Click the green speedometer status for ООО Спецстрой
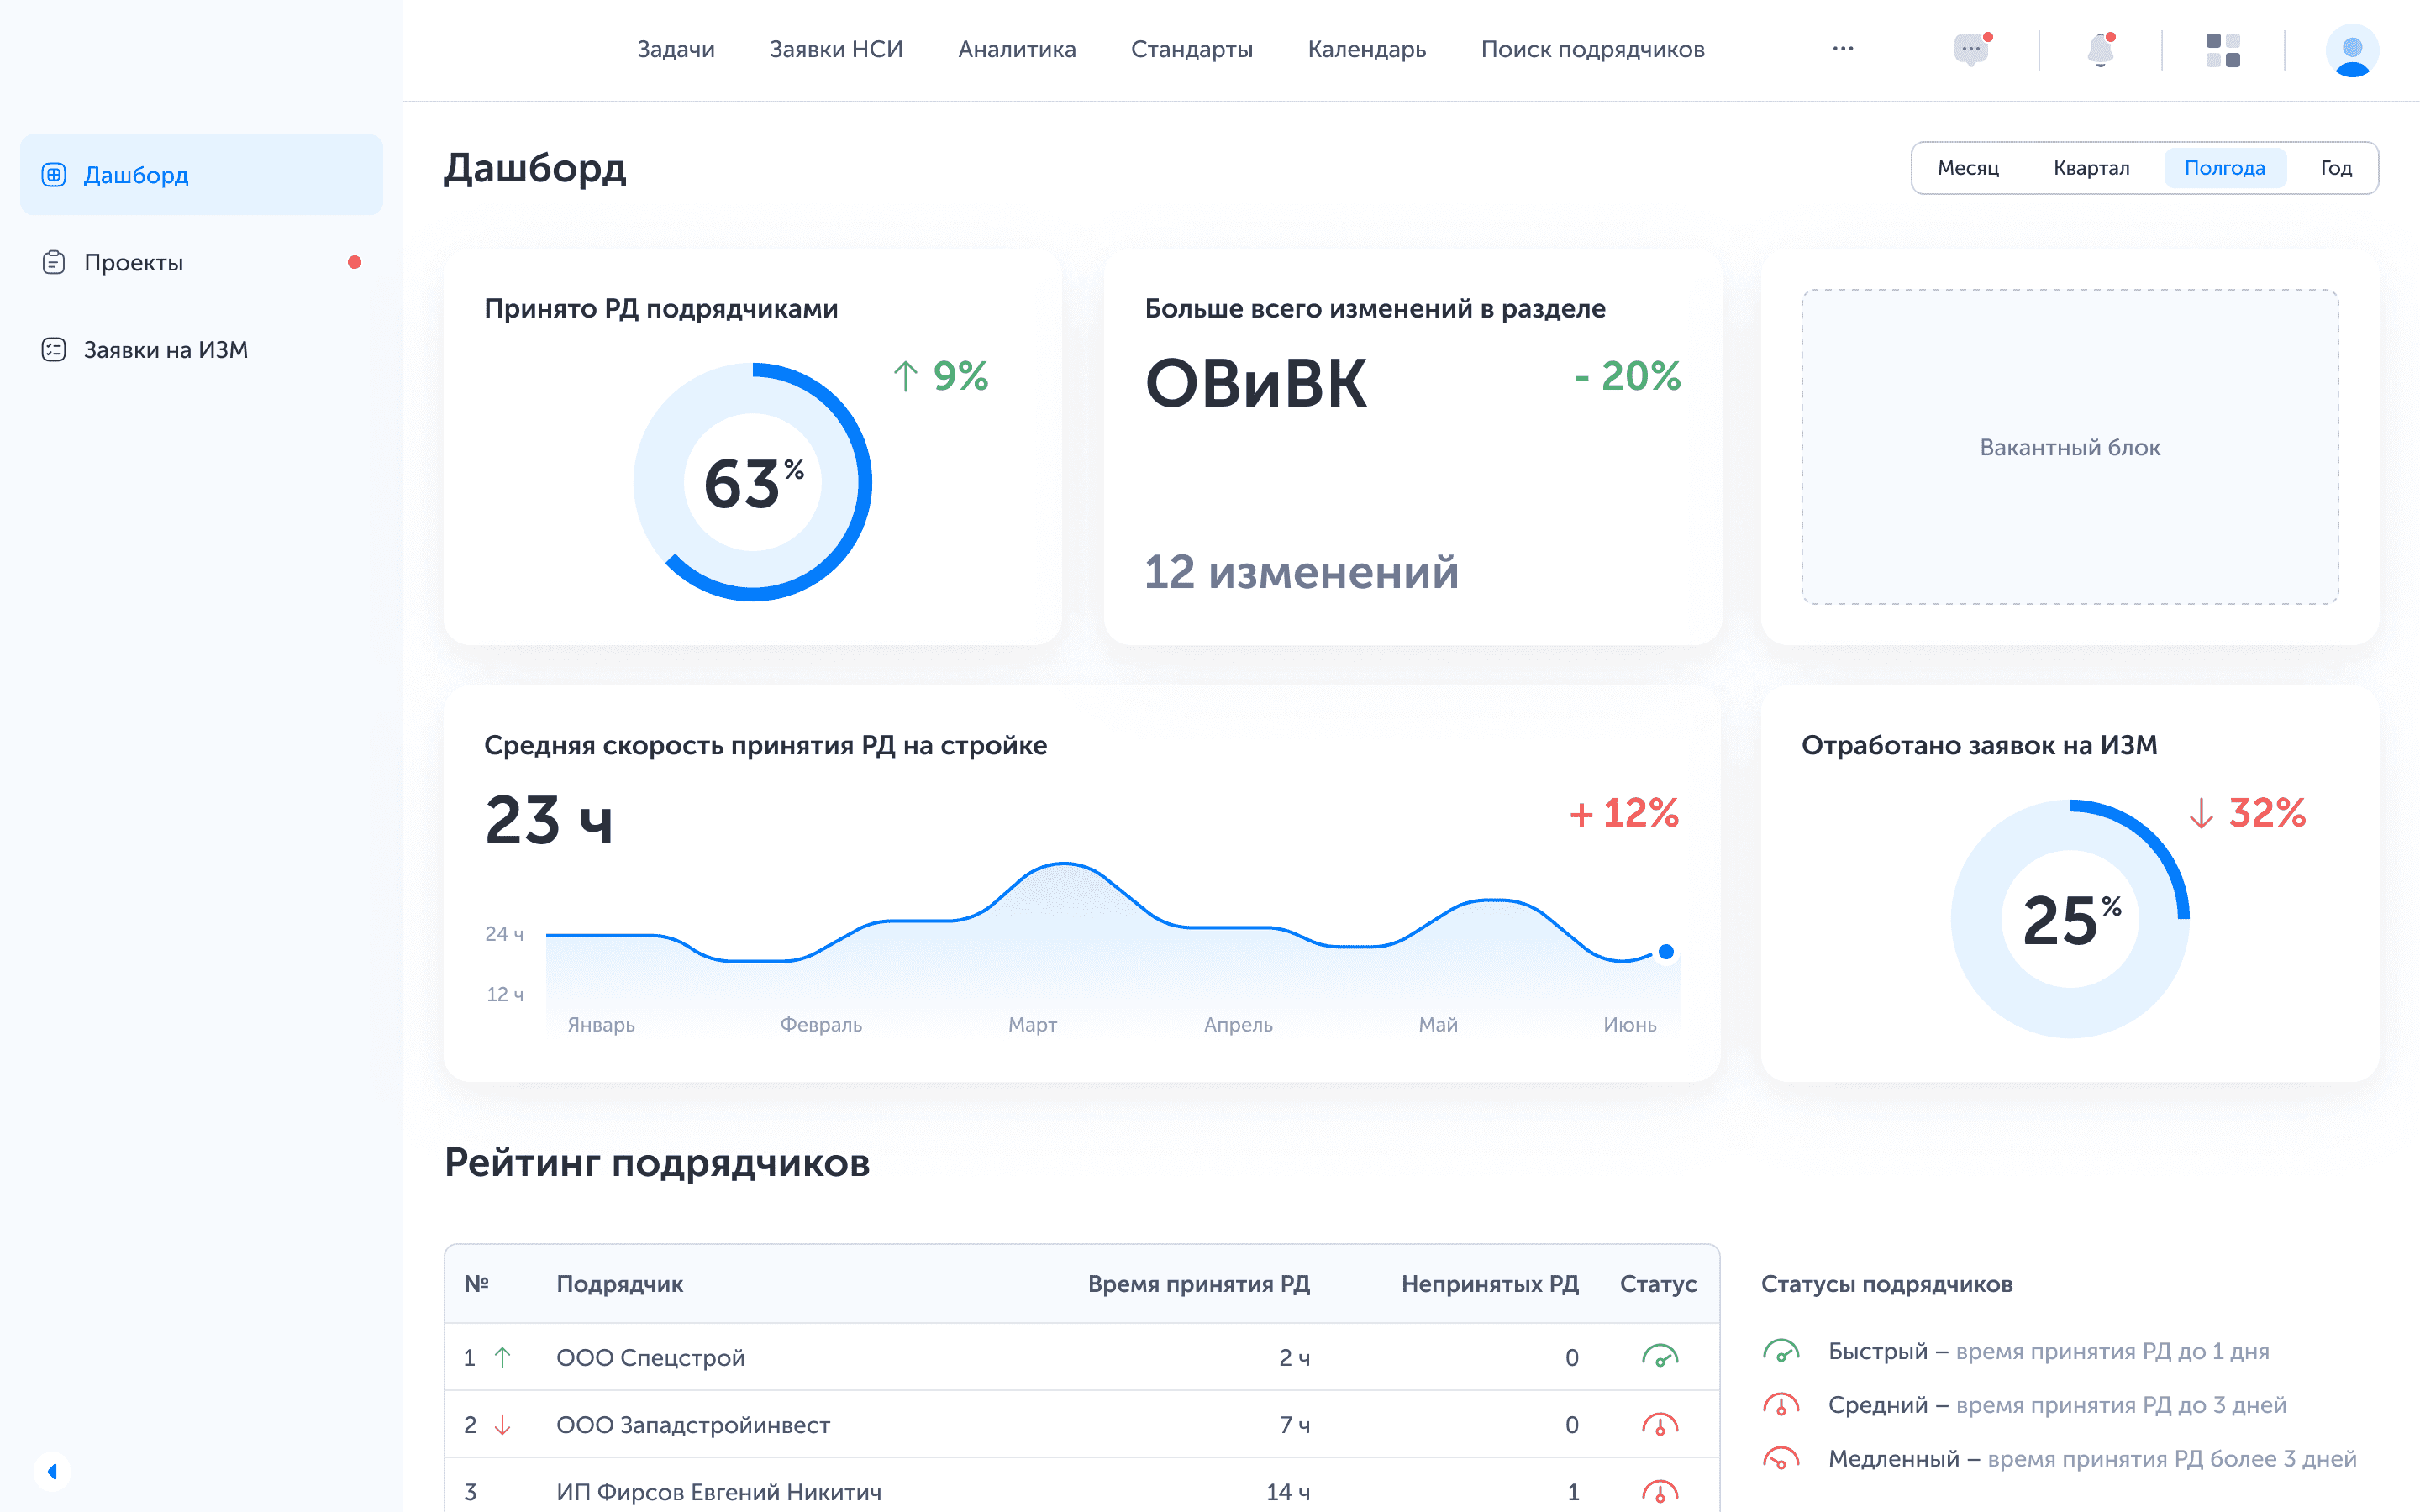The image size is (2420, 1512). 1659,1357
